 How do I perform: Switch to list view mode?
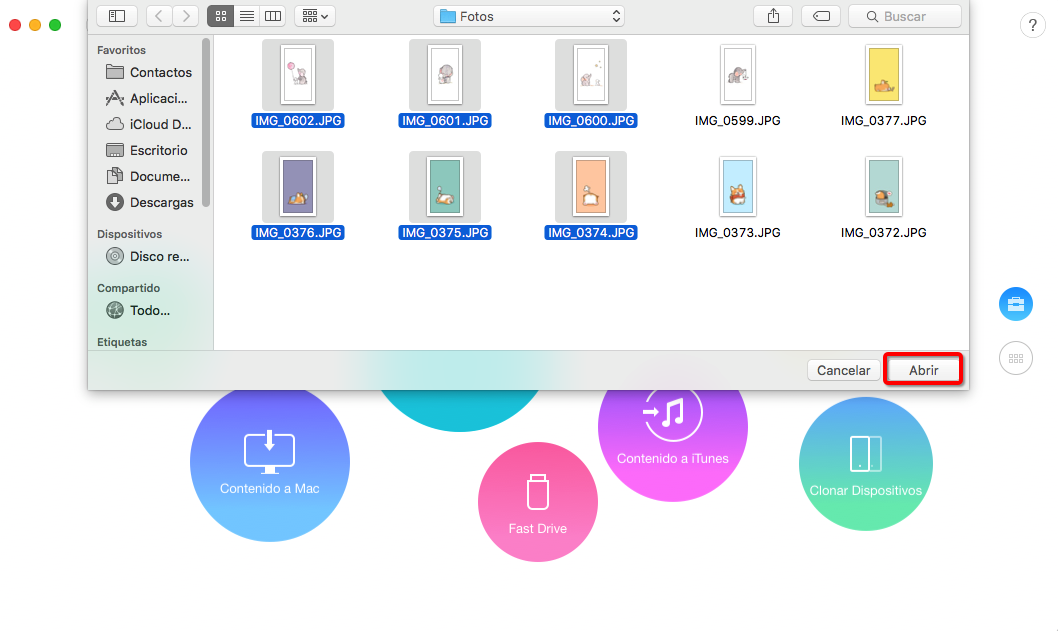pos(246,16)
